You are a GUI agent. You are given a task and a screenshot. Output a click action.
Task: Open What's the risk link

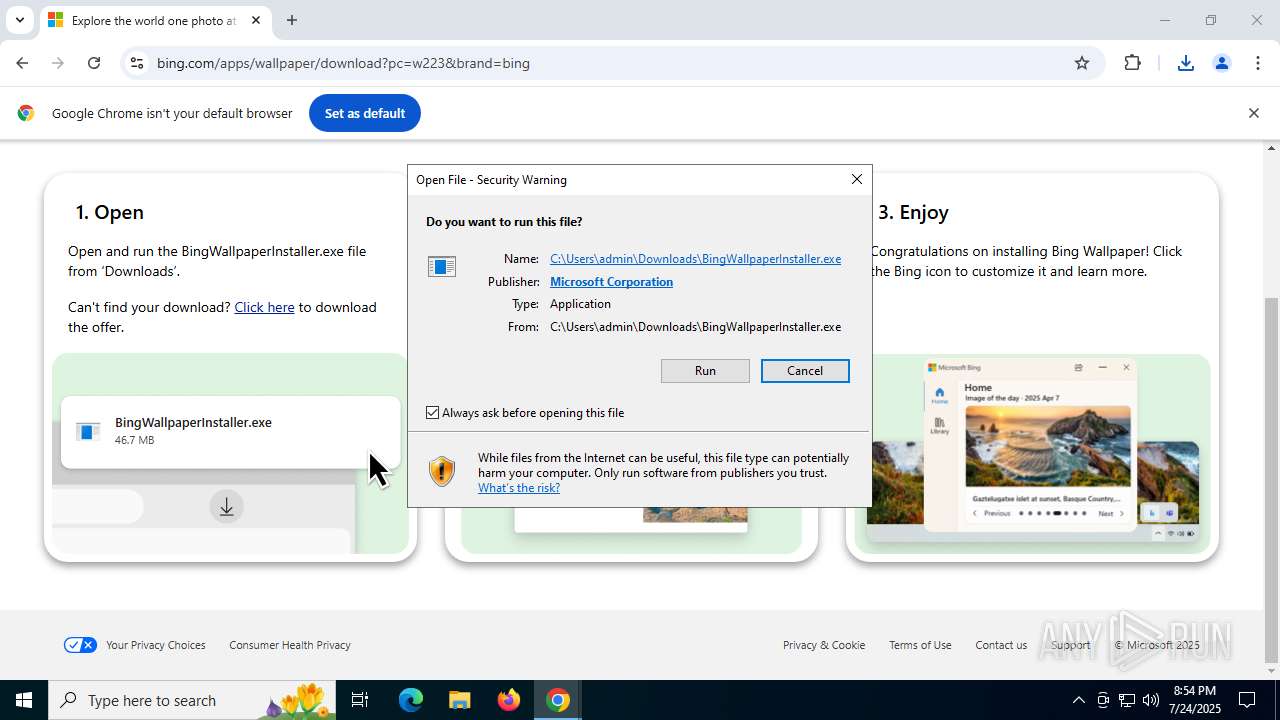click(x=519, y=488)
